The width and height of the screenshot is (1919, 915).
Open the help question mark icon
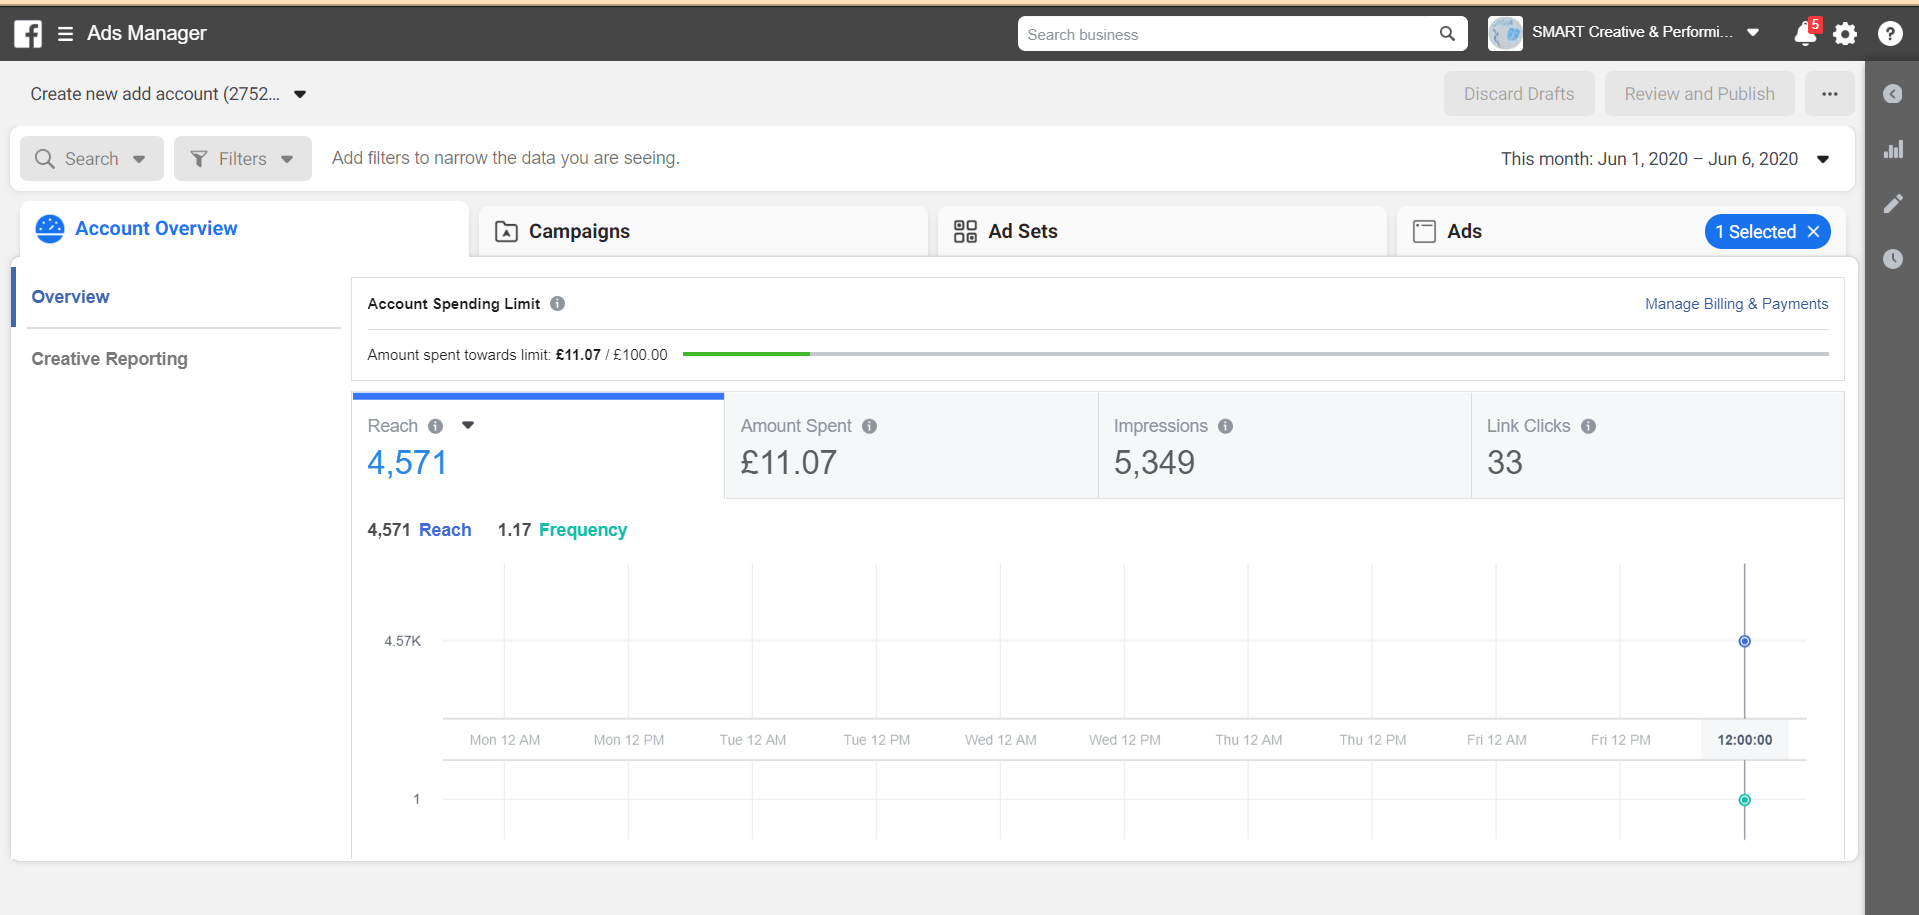pyautogui.click(x=1890, y=34)
